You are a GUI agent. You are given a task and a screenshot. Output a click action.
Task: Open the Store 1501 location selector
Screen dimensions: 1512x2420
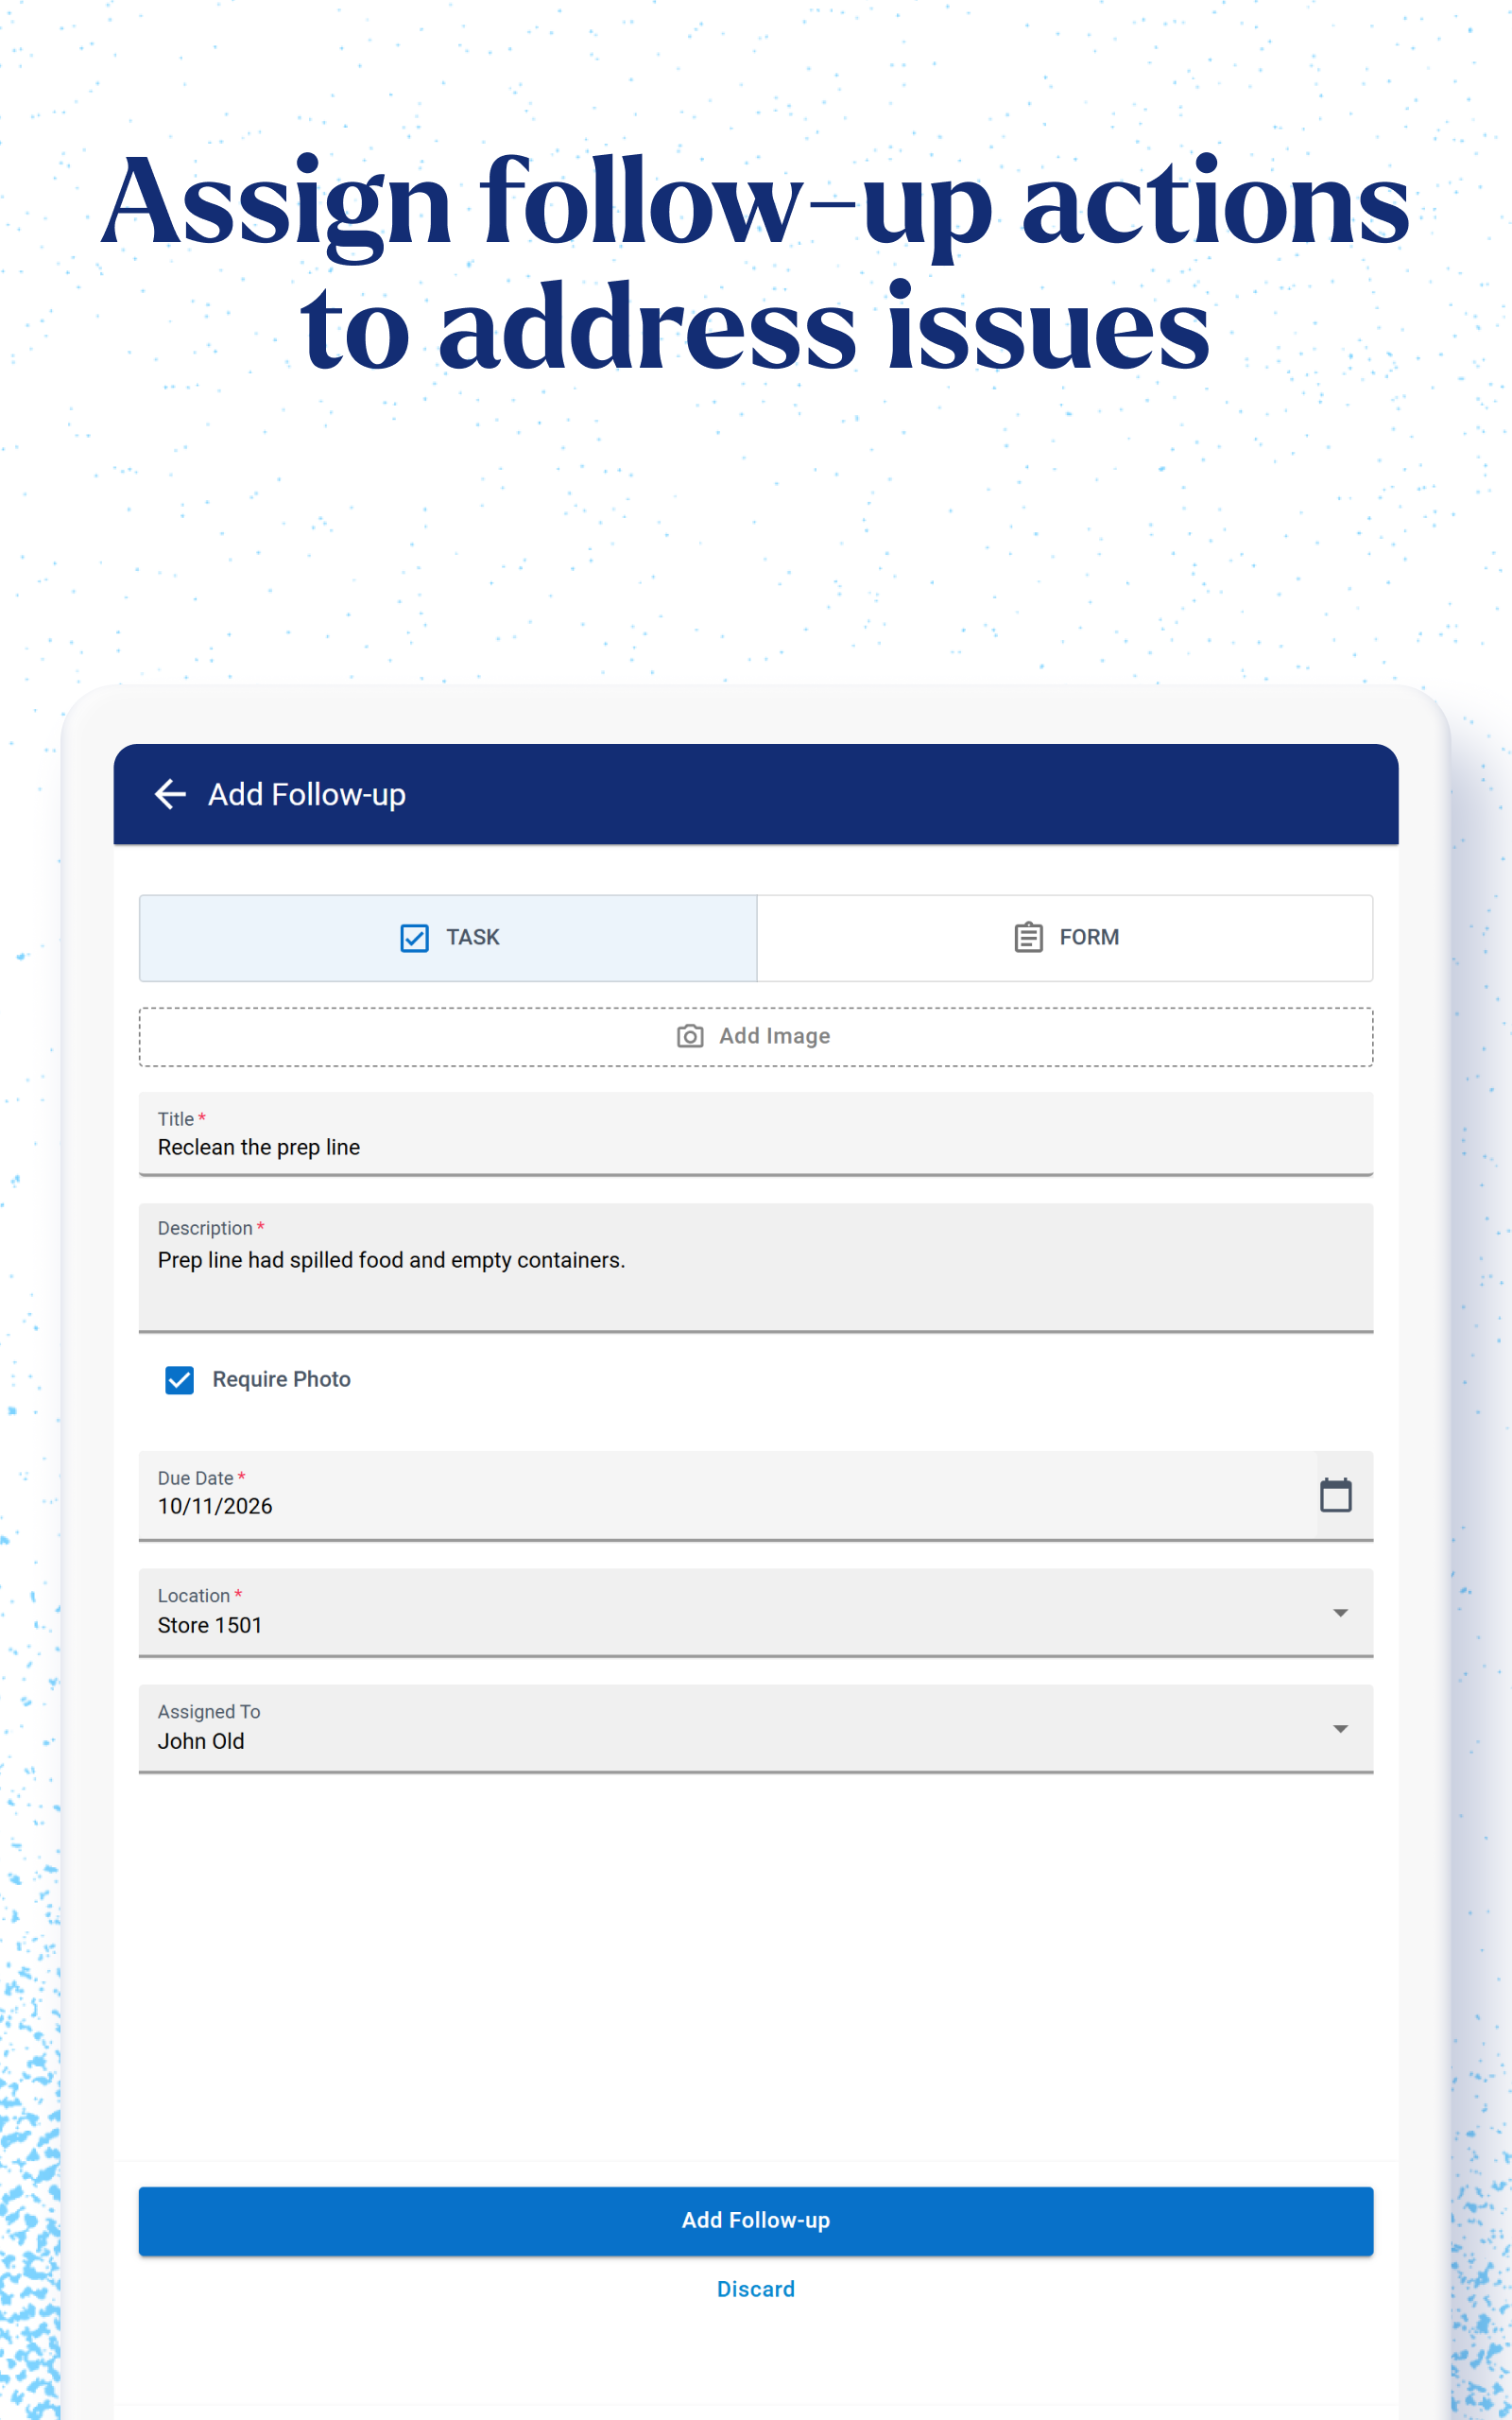756,1612
